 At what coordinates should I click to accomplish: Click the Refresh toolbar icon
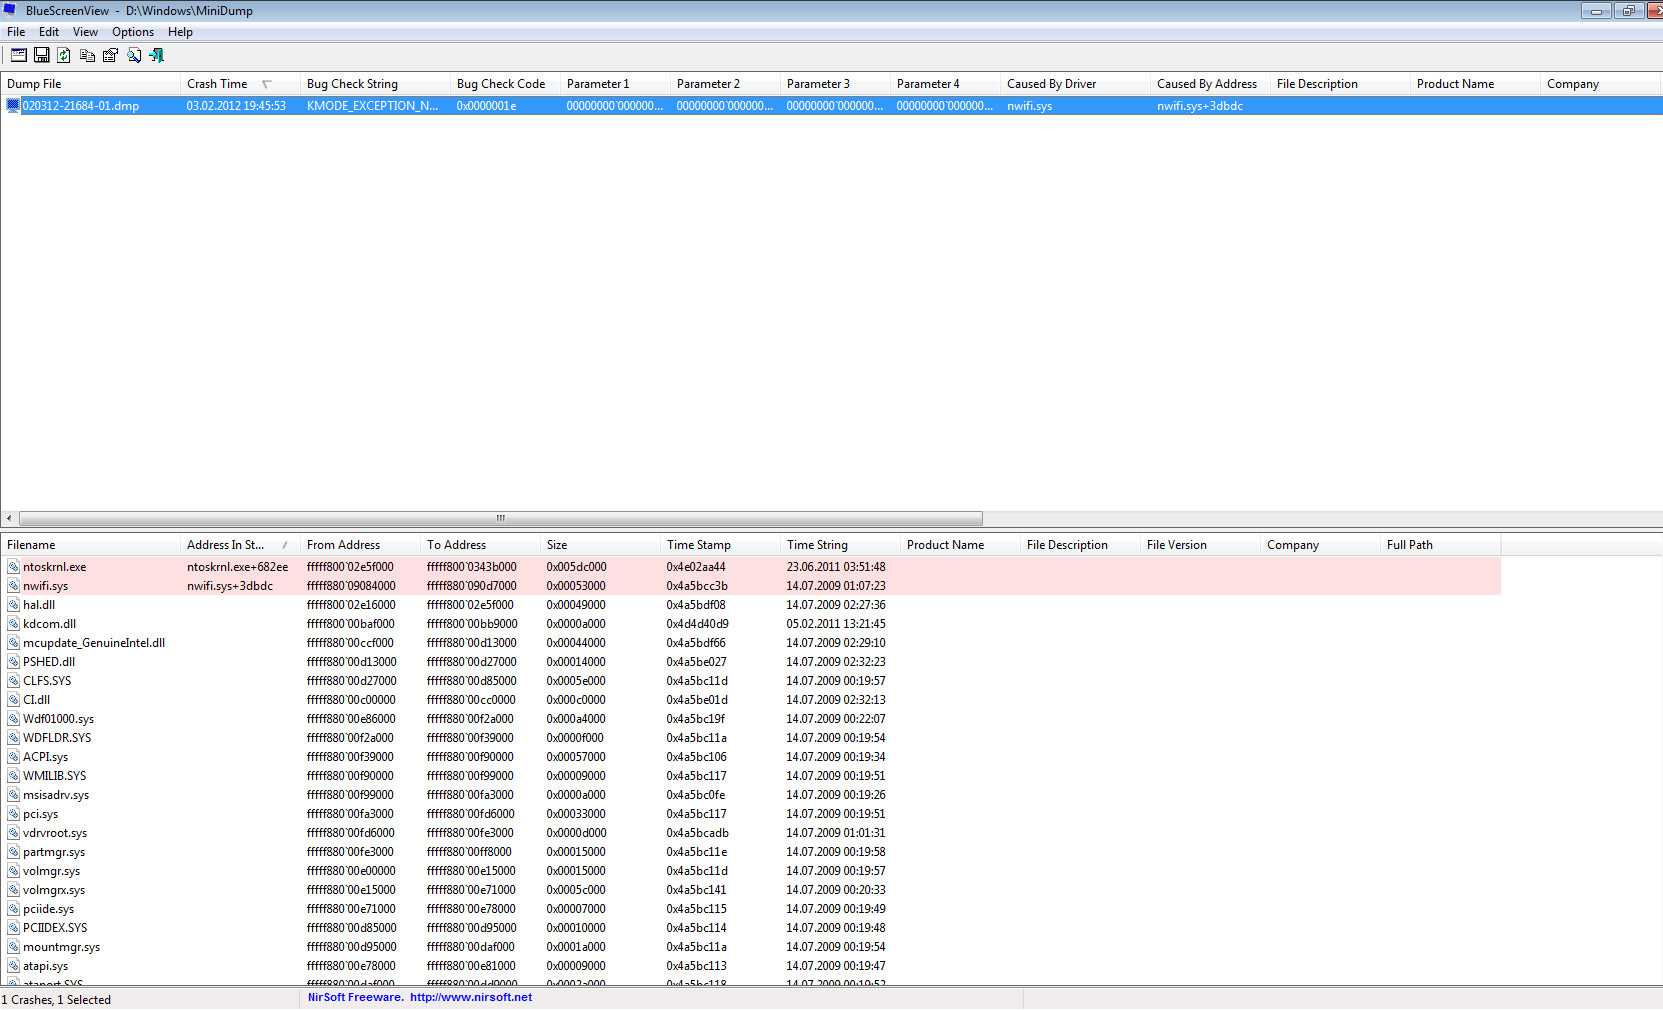[x=64, y=55]
